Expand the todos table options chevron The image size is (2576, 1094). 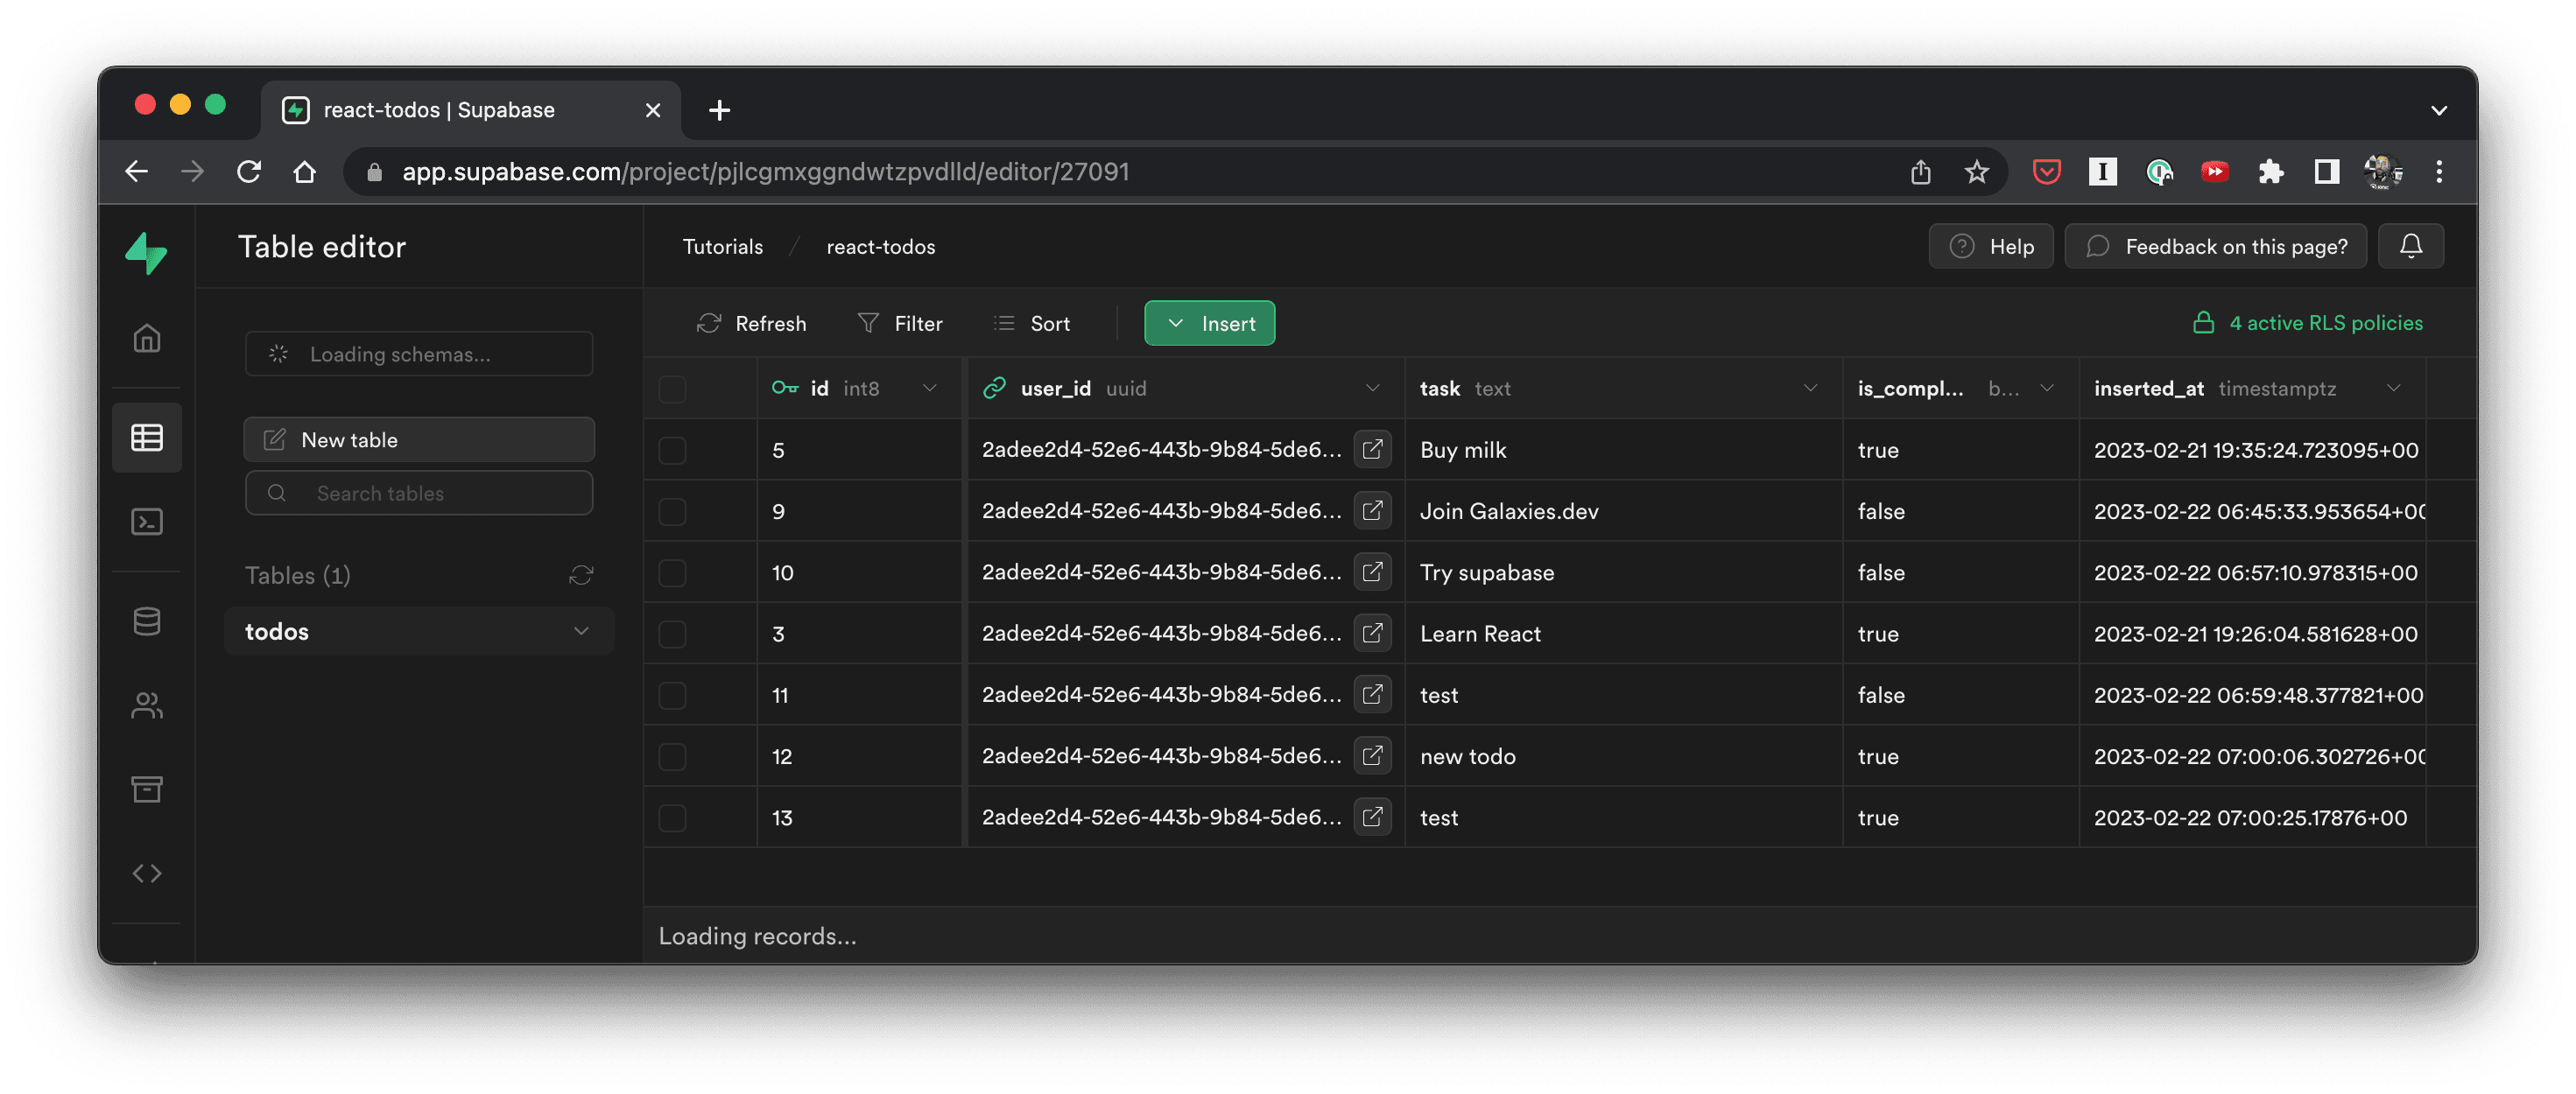point(581,631)
